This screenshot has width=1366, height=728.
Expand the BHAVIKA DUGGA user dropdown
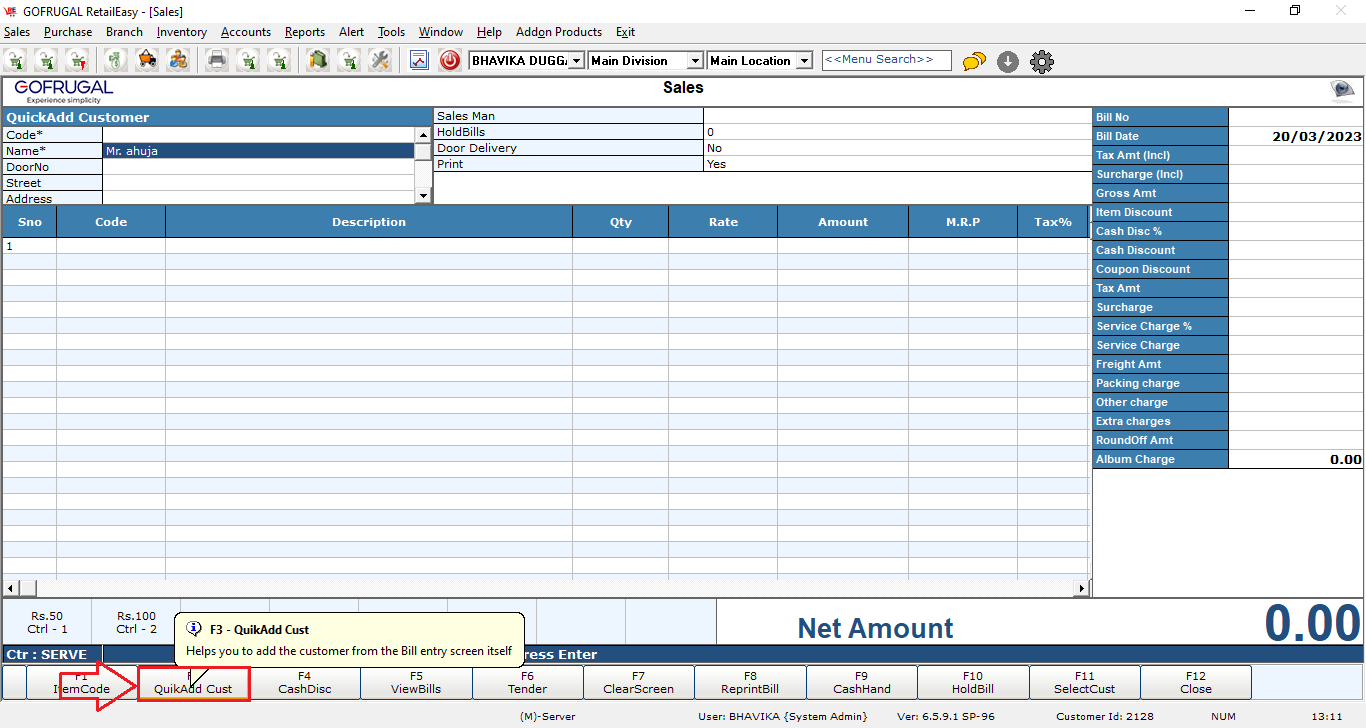point(577,61)
